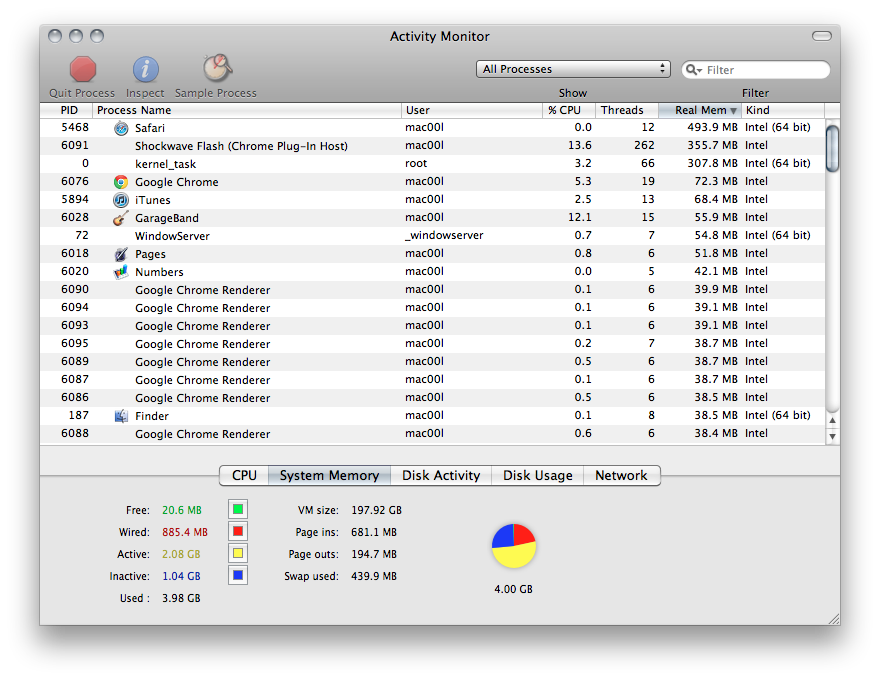Screen dimensions: 880x680
Task: Select Google Chrome Renderer with PID 6093
Action: point(432,325)
